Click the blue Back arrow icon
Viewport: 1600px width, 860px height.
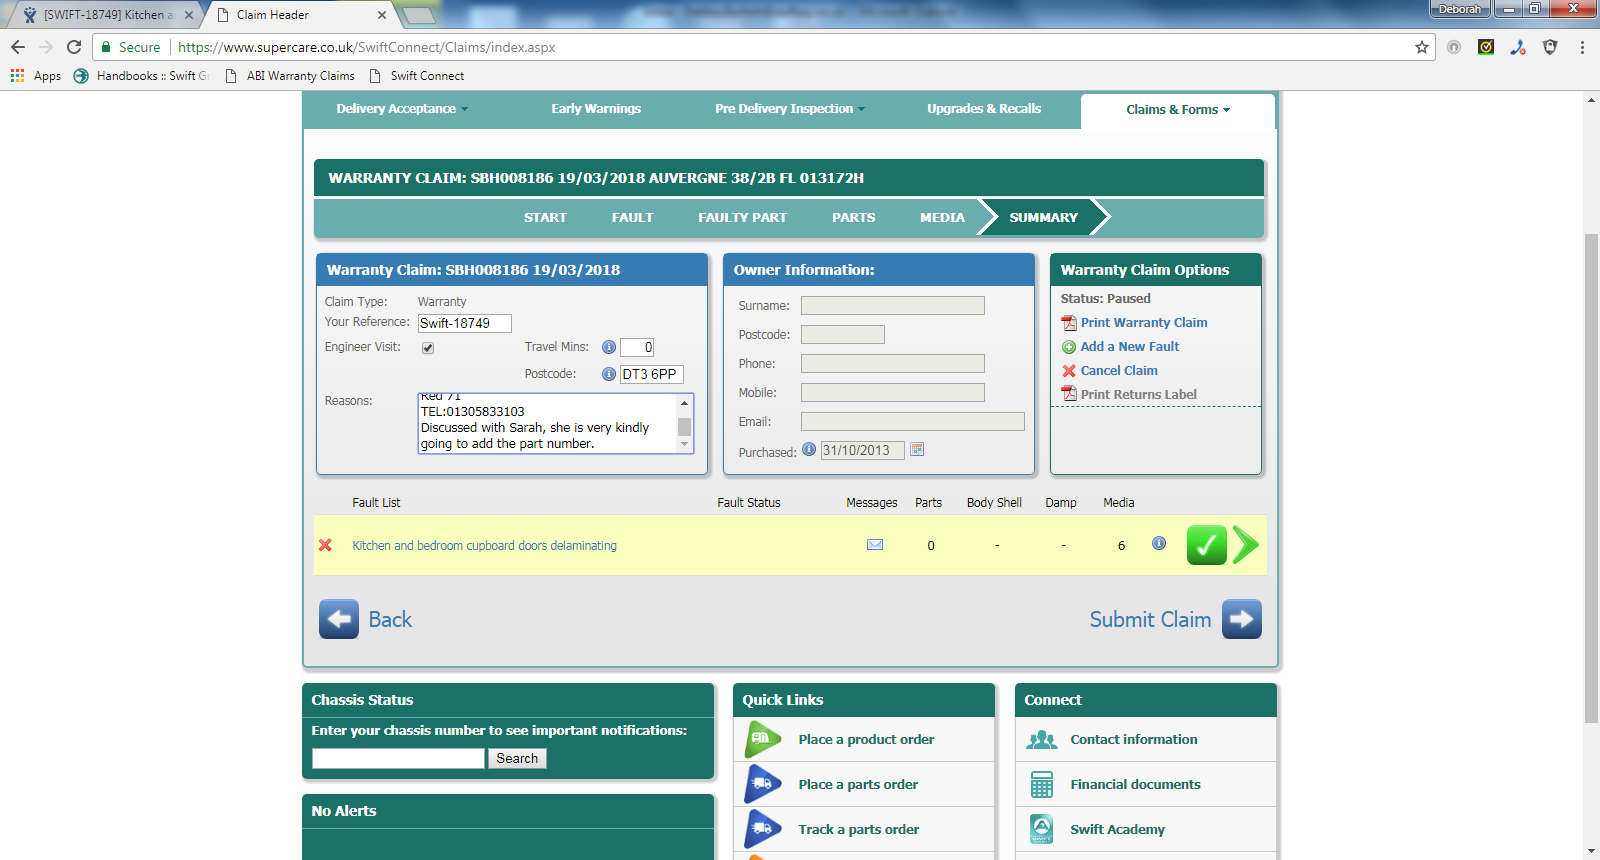[x=339, y=619]
